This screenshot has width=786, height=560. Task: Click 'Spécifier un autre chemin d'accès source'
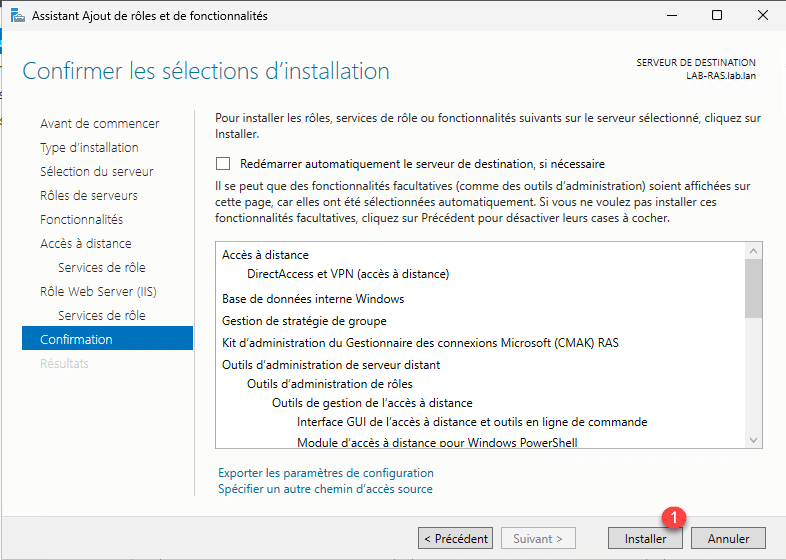pyautogui.click(x=325, y=489)
